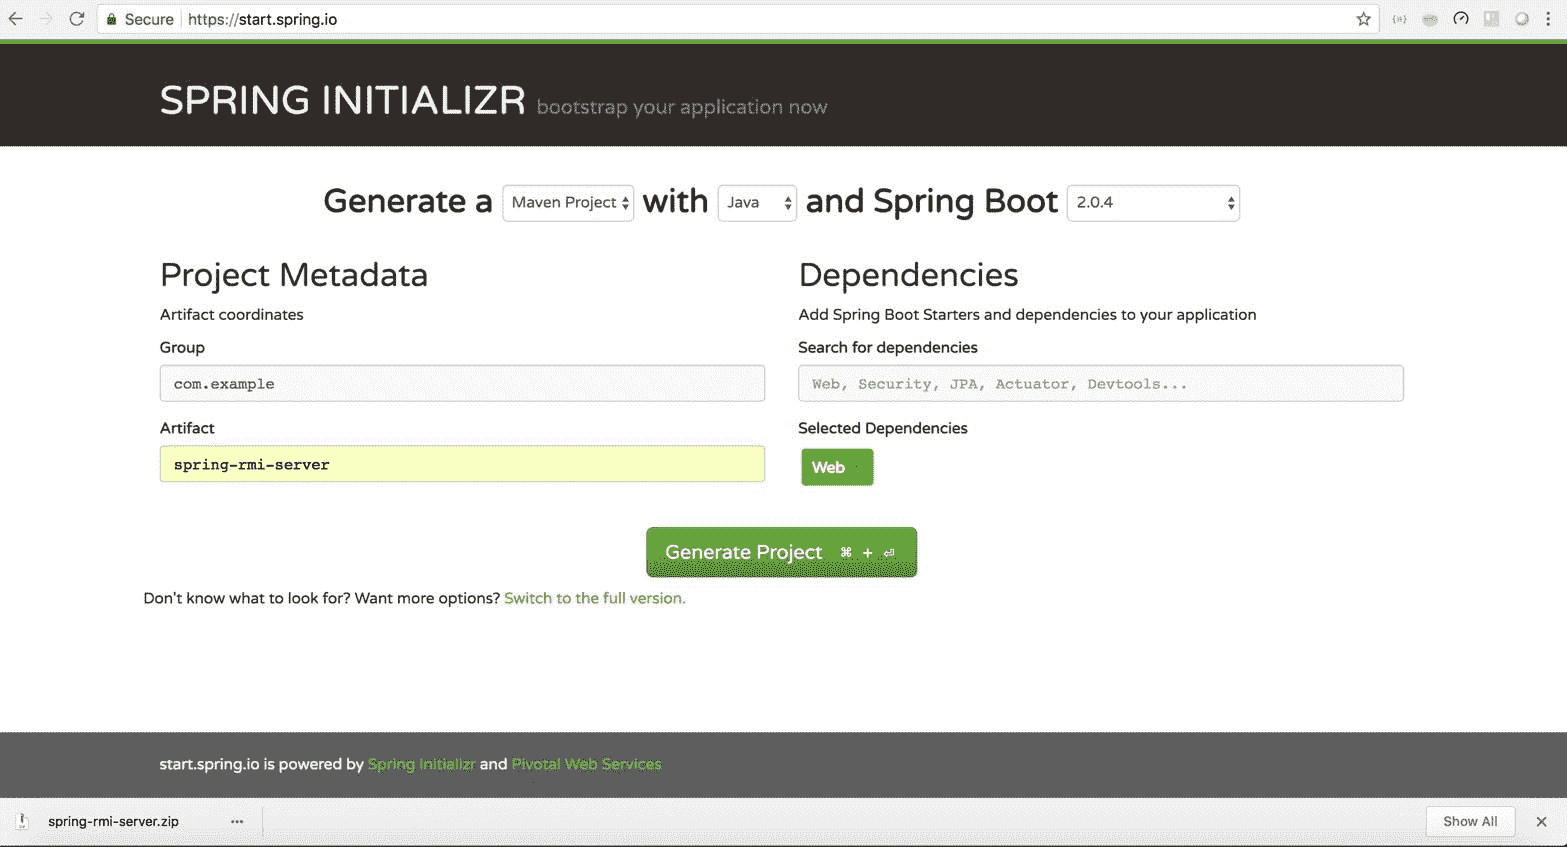Focus the Group field com.example
1567x847 pixels.
[462, 383]
